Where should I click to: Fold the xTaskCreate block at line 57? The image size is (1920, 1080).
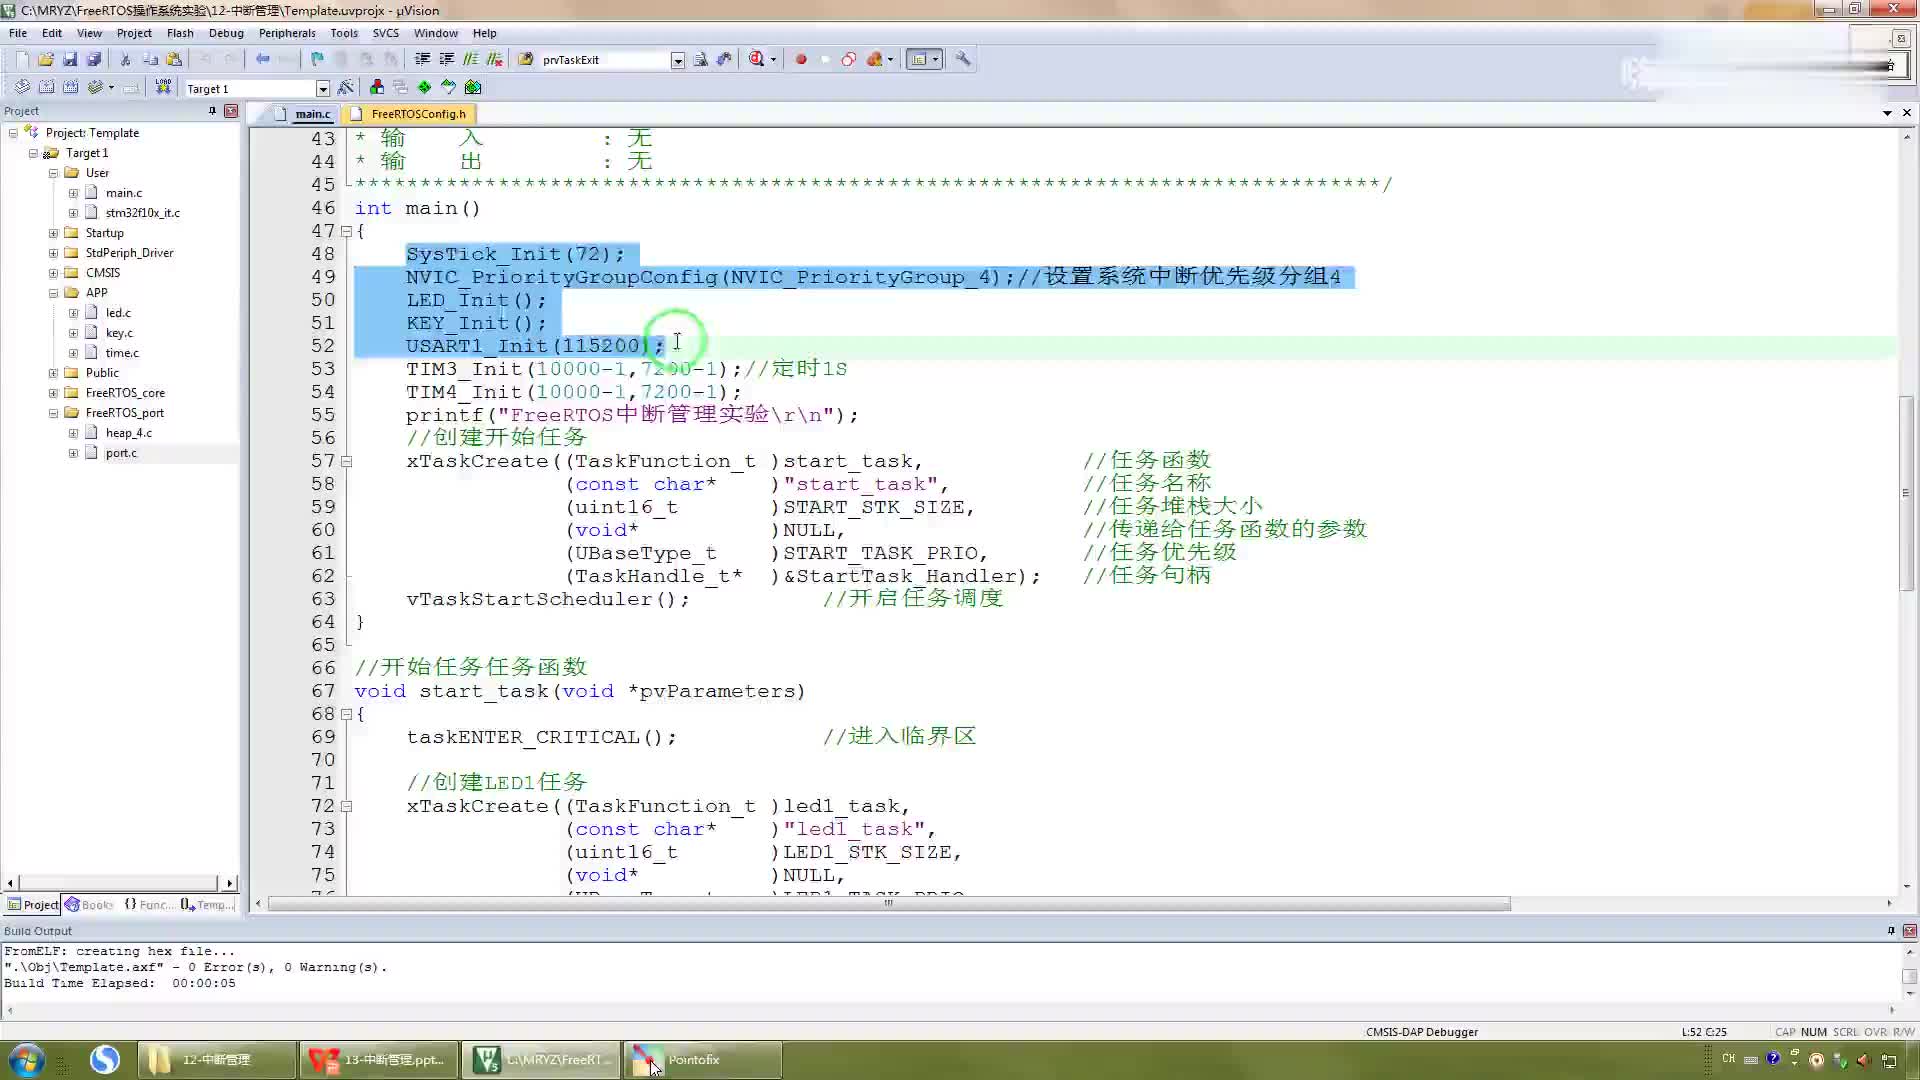click(346, 461)
